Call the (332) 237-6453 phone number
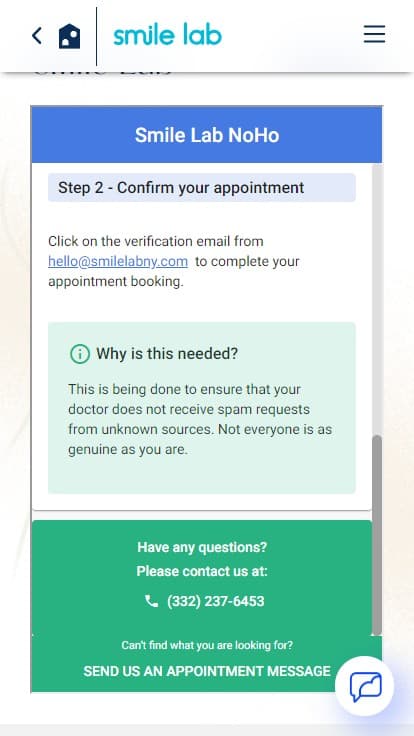 pos(215,601)
